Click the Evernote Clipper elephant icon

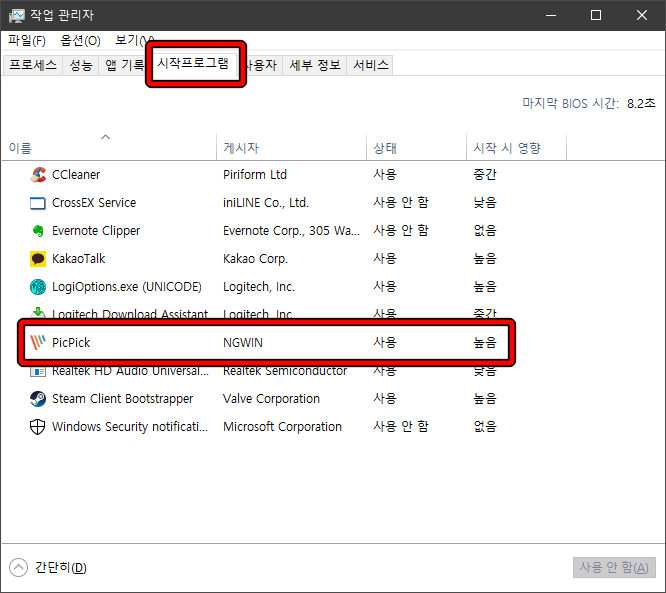pyautogui.click(x=38, y=231)
